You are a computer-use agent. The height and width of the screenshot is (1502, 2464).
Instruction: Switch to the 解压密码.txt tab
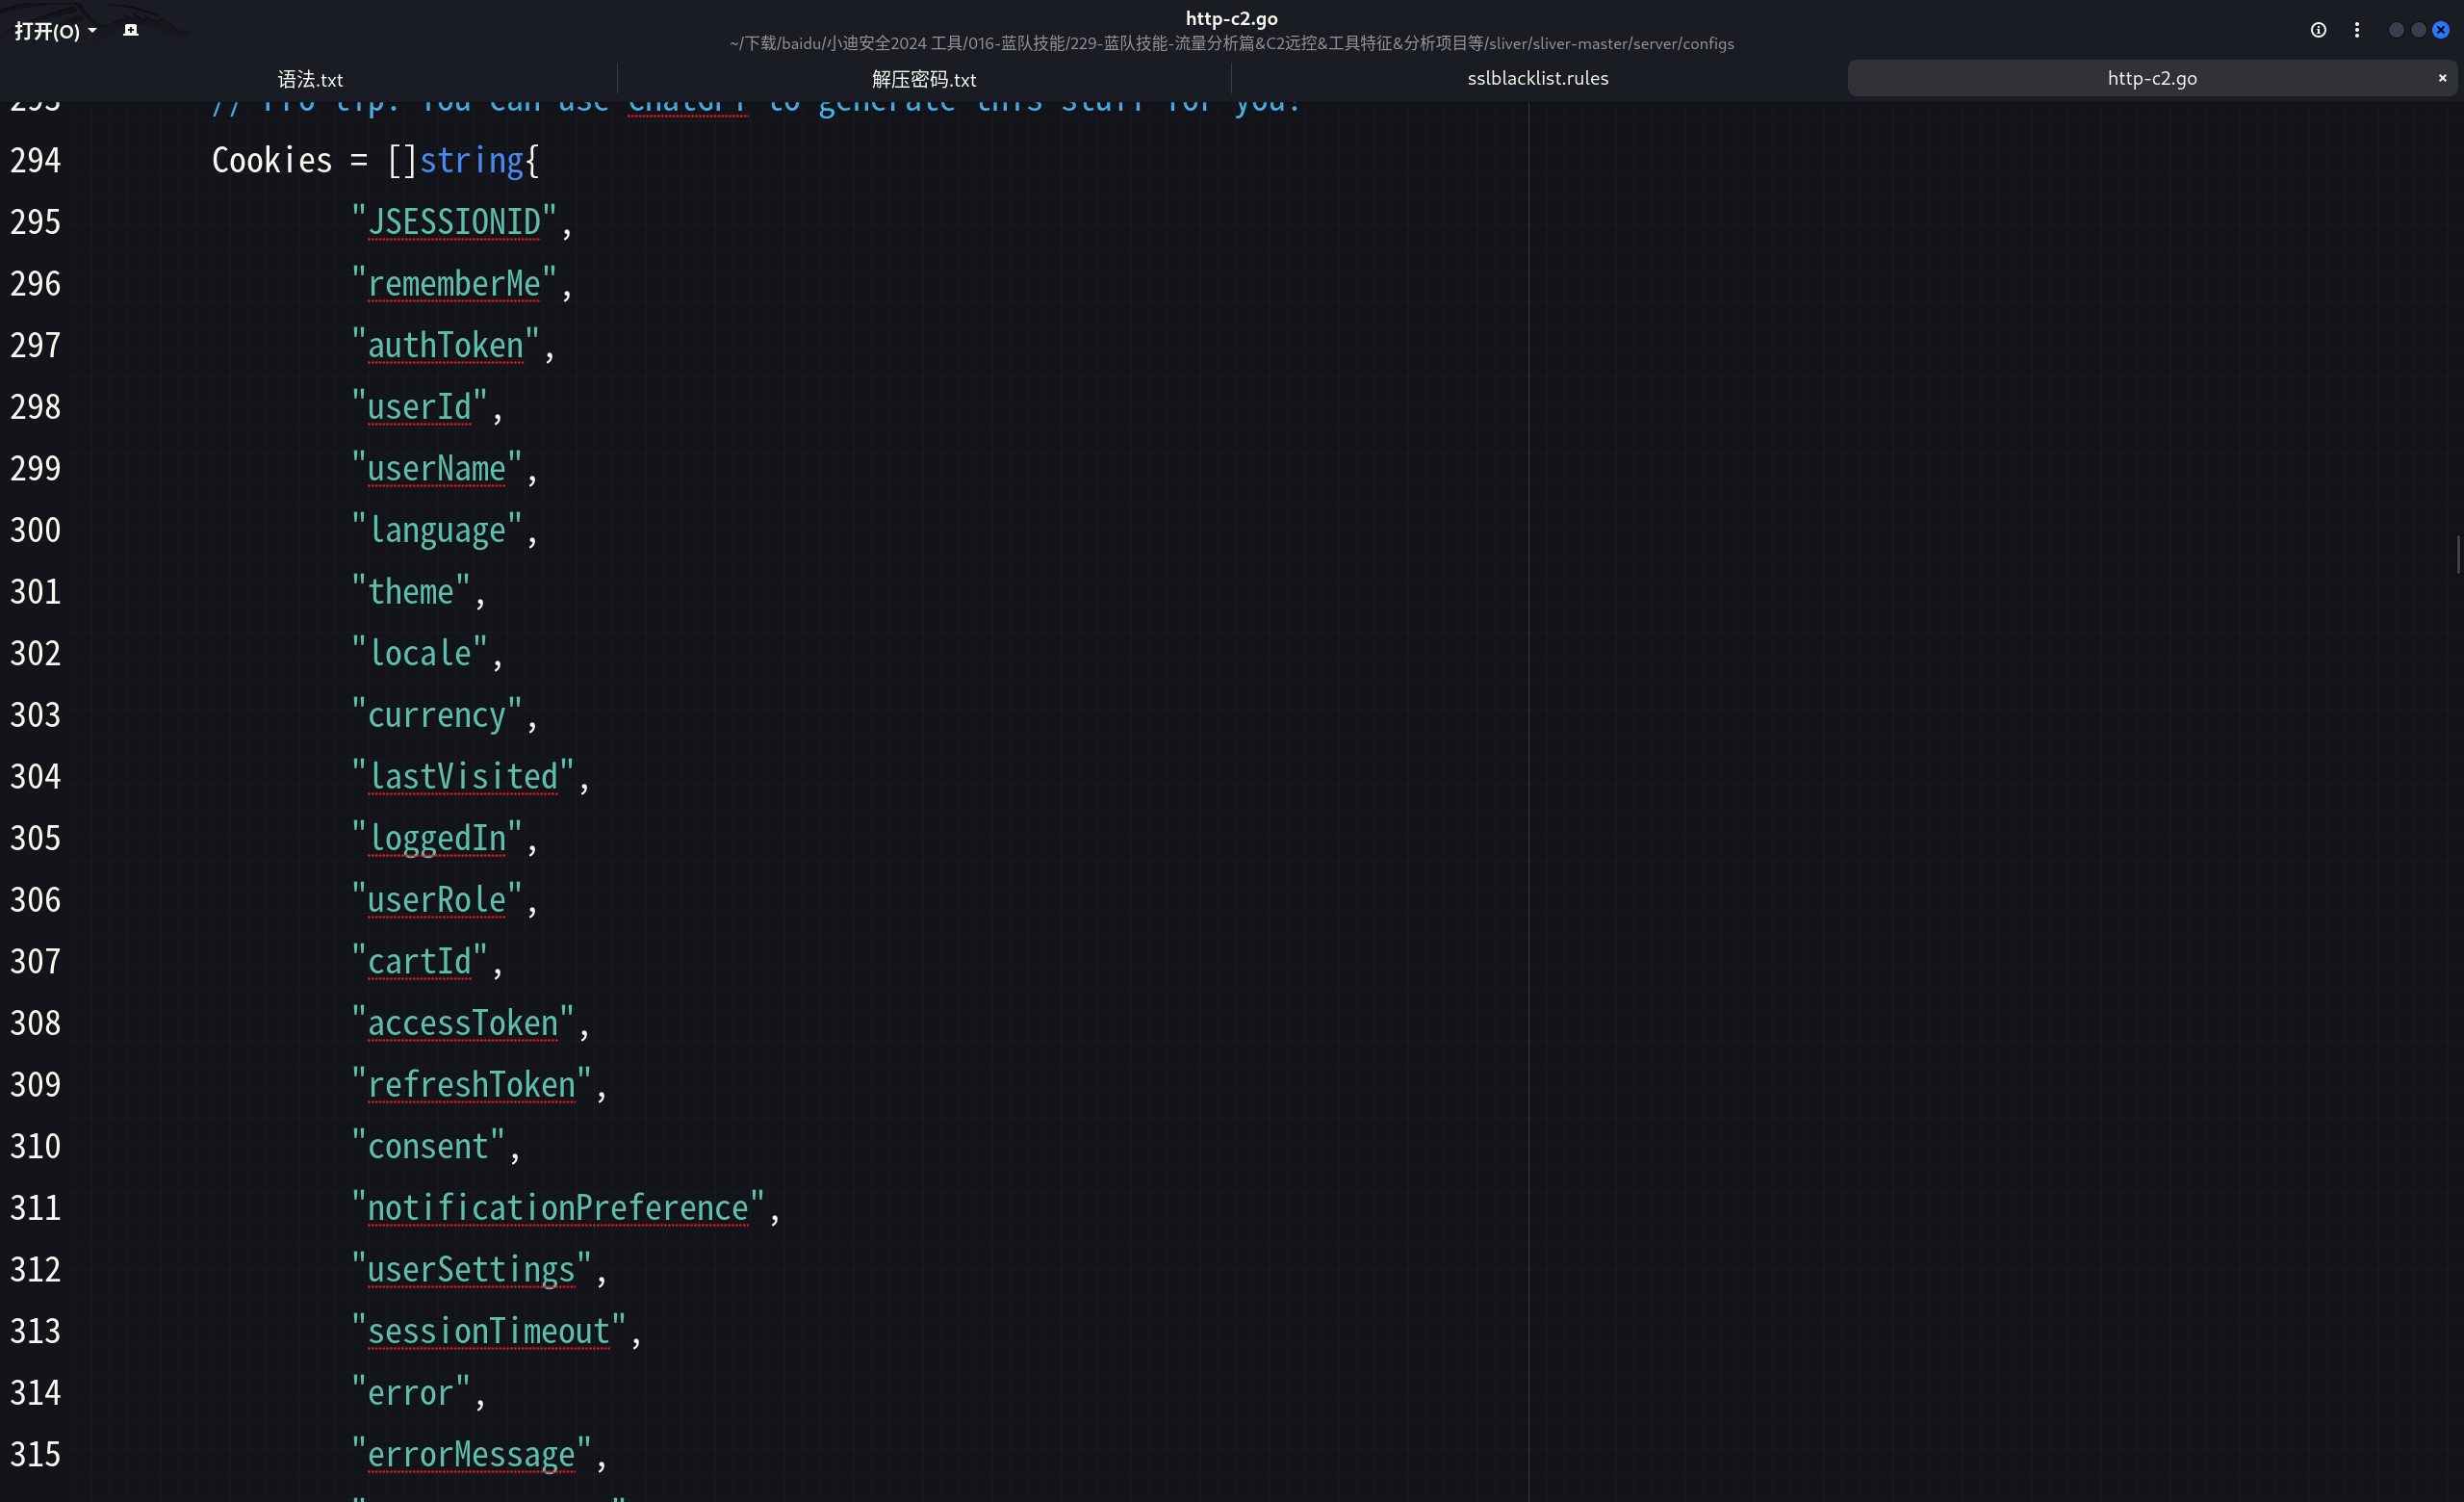923,79
